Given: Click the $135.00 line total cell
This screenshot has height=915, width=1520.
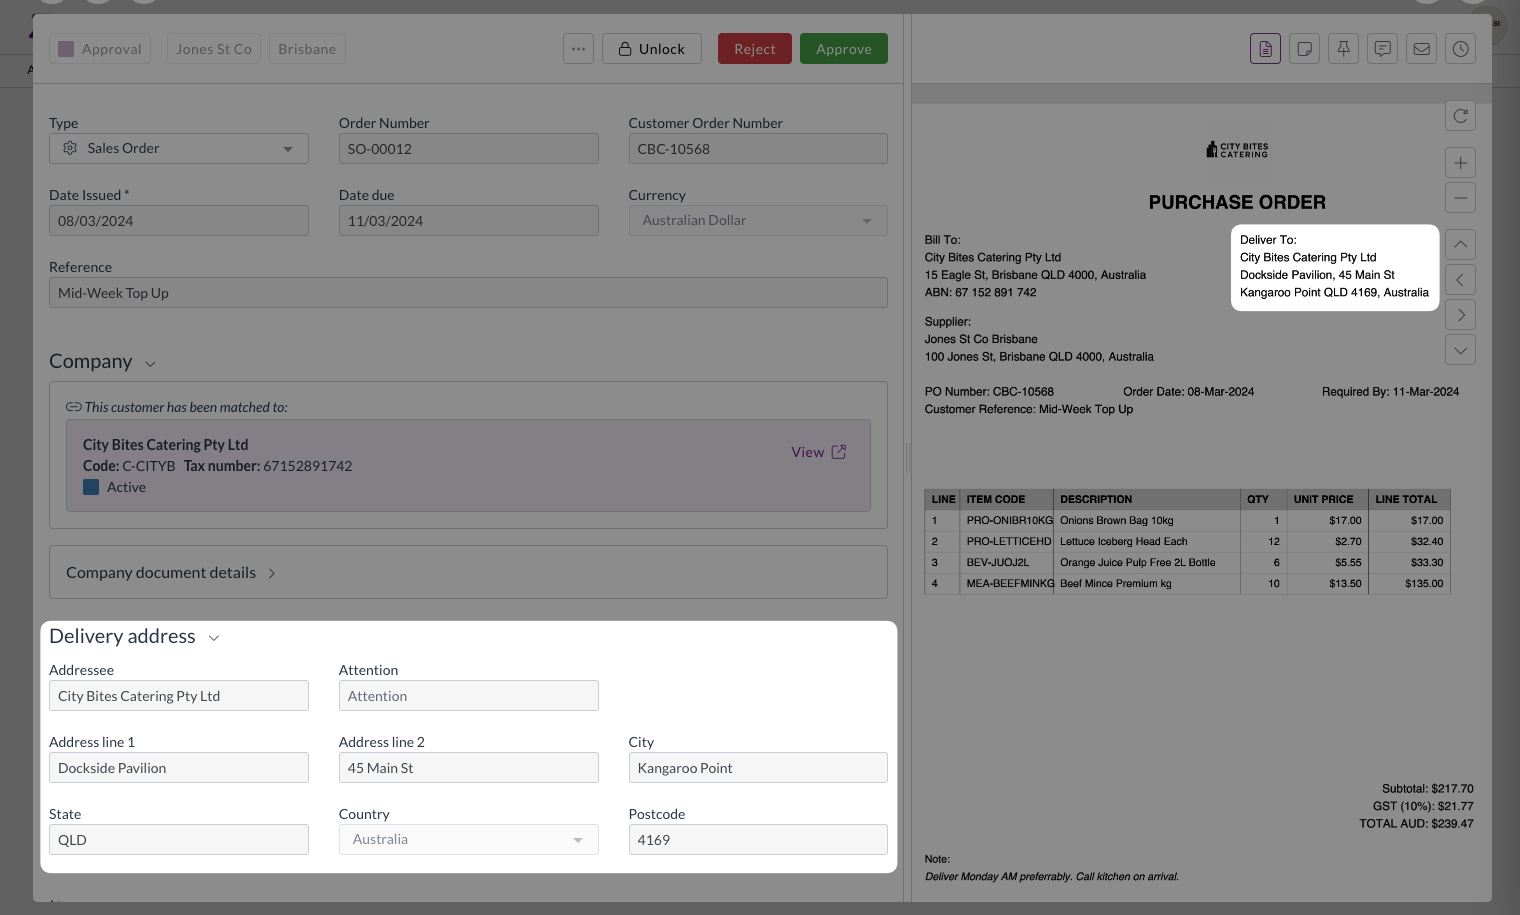Looking at the screenshot, I should coord(1409,583).
